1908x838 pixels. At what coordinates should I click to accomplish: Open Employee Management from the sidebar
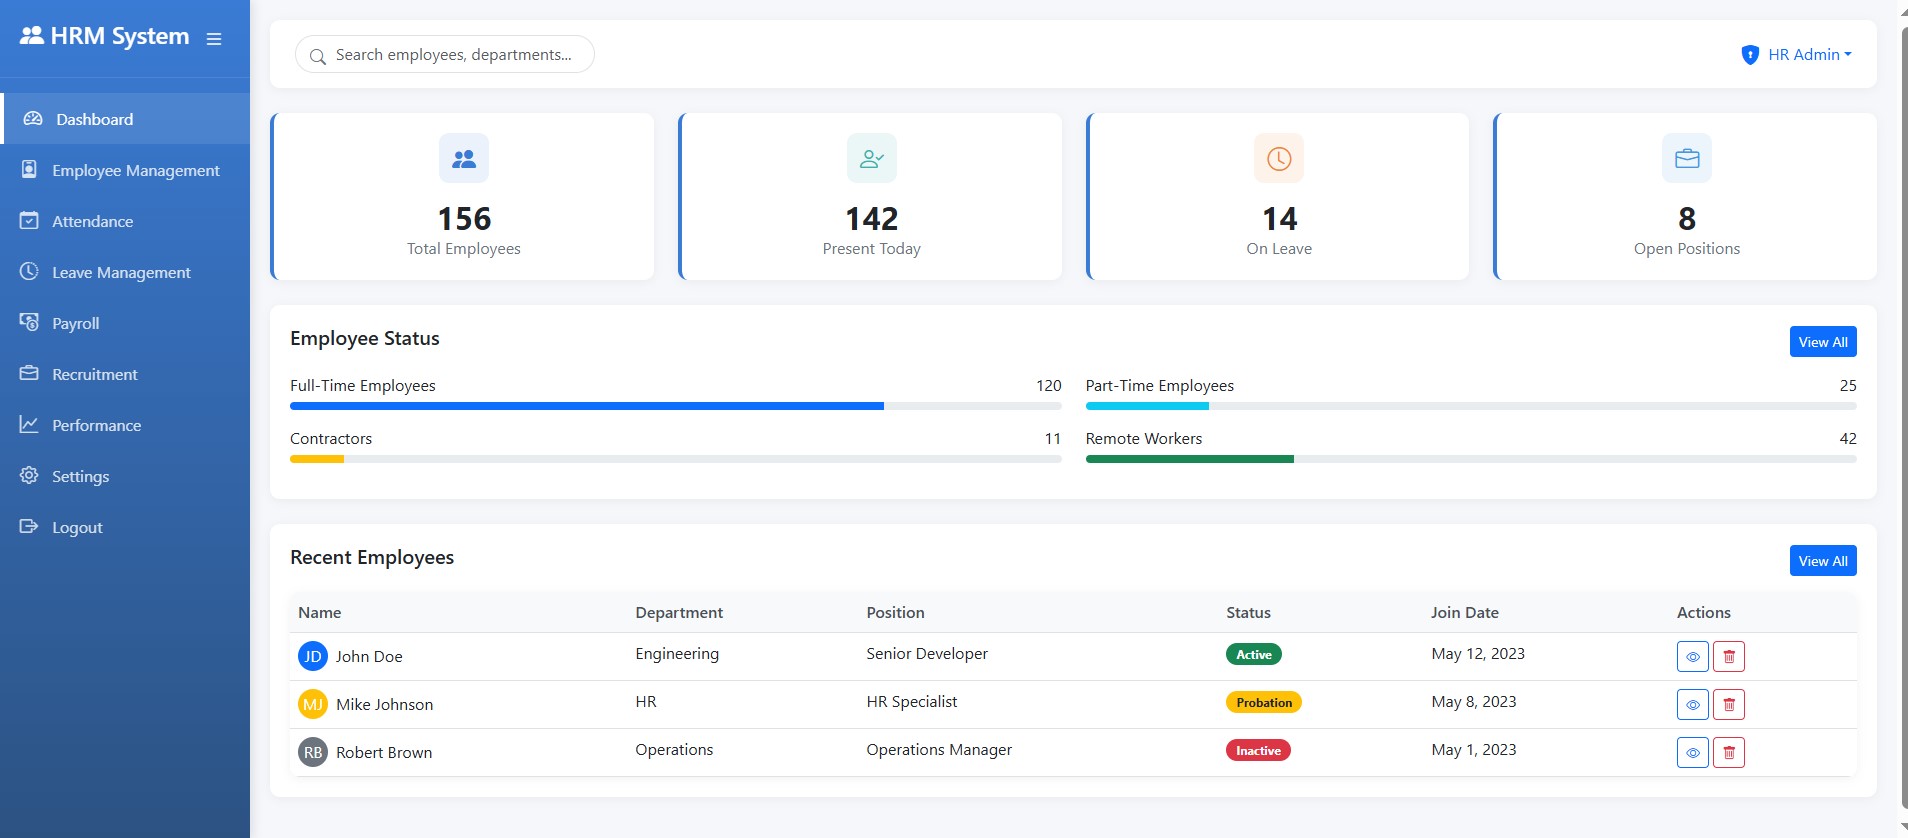click(x=135, y=171)
